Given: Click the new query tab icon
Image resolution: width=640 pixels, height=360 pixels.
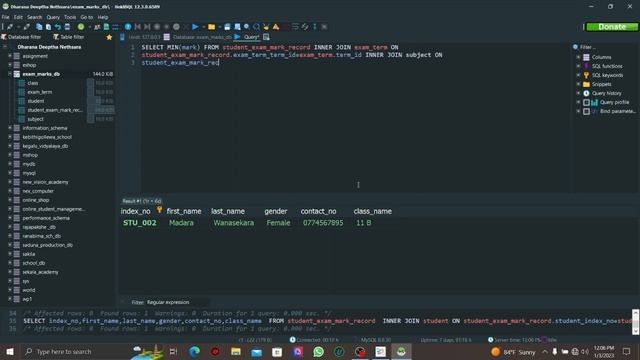Looking at the screenshot, I should 266,37.
